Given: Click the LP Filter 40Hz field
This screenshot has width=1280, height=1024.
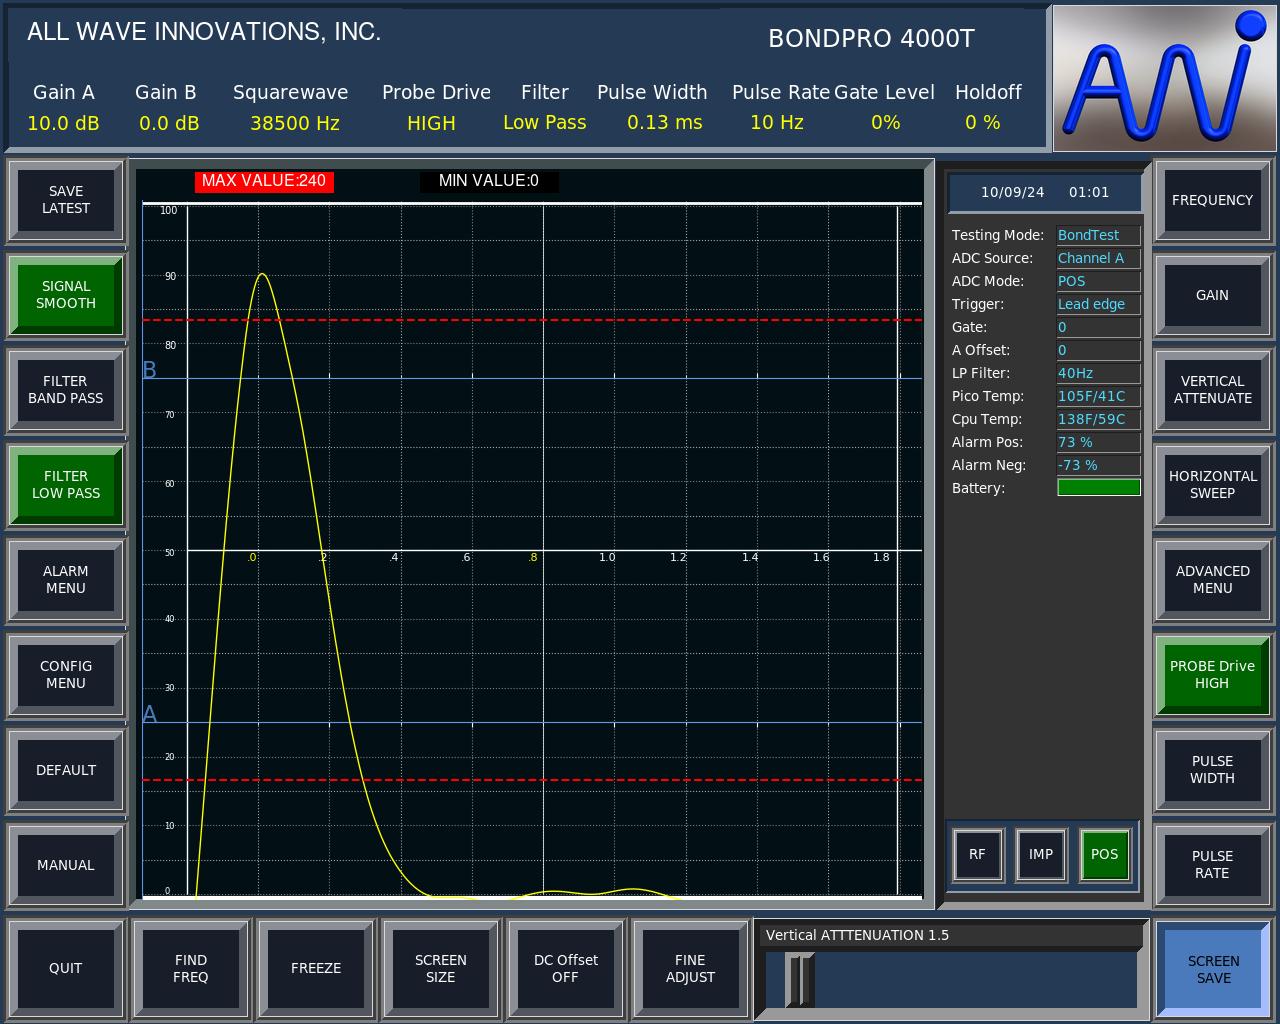Looking at the screenshot, I should [x=1098, y=373].
